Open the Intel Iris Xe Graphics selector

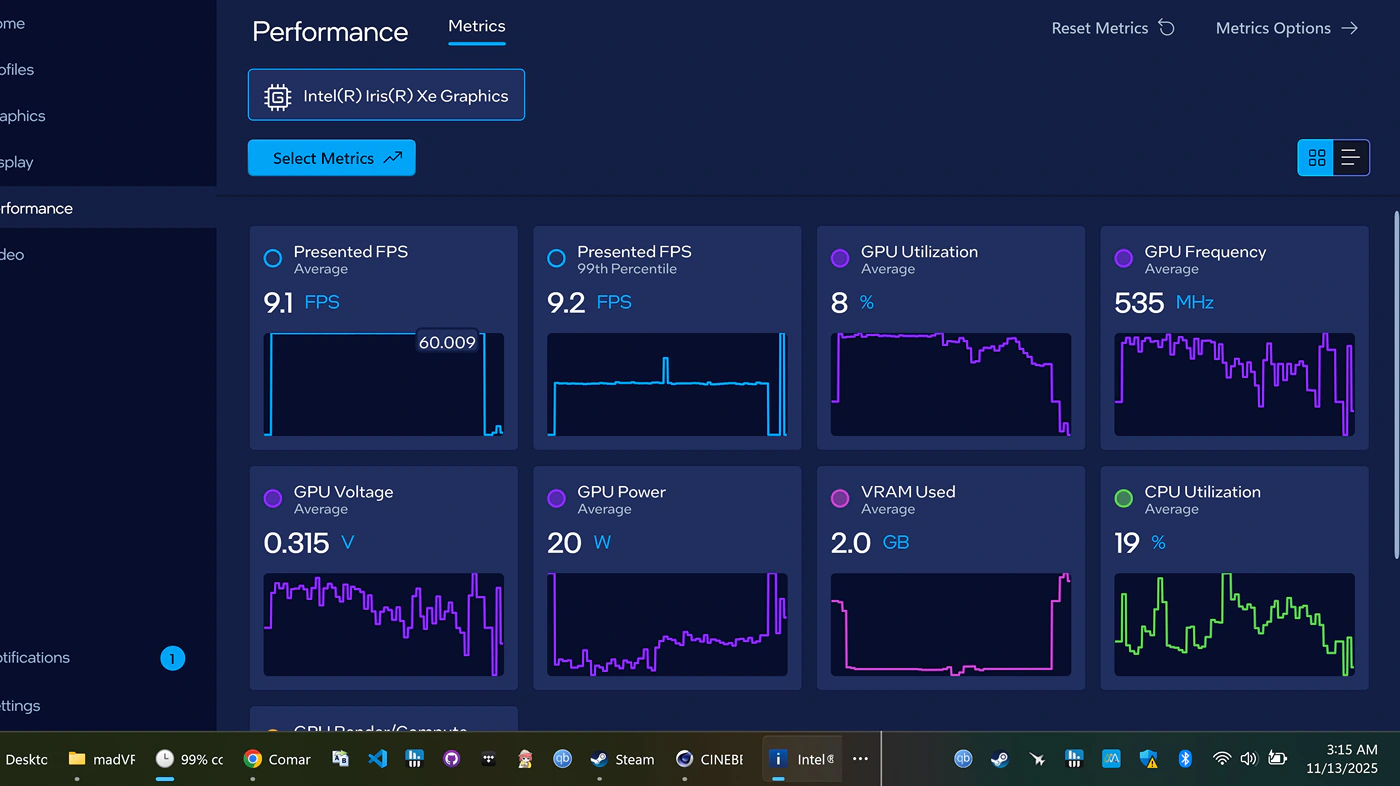386,95
